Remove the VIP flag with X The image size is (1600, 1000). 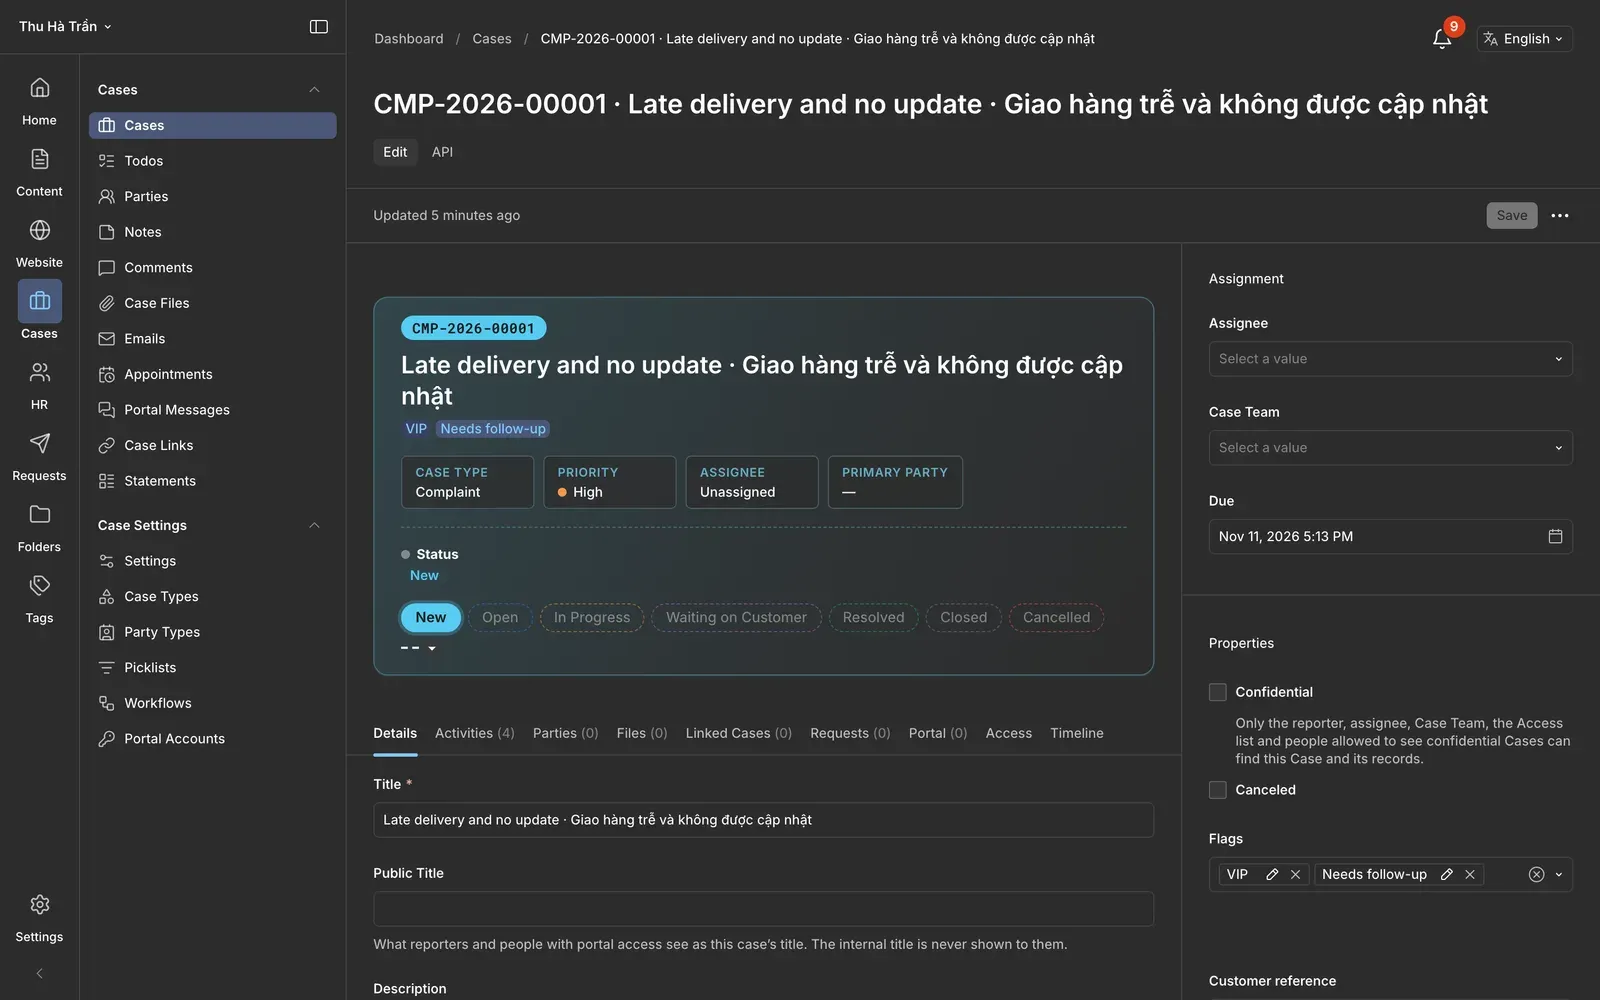point(1295,874)
